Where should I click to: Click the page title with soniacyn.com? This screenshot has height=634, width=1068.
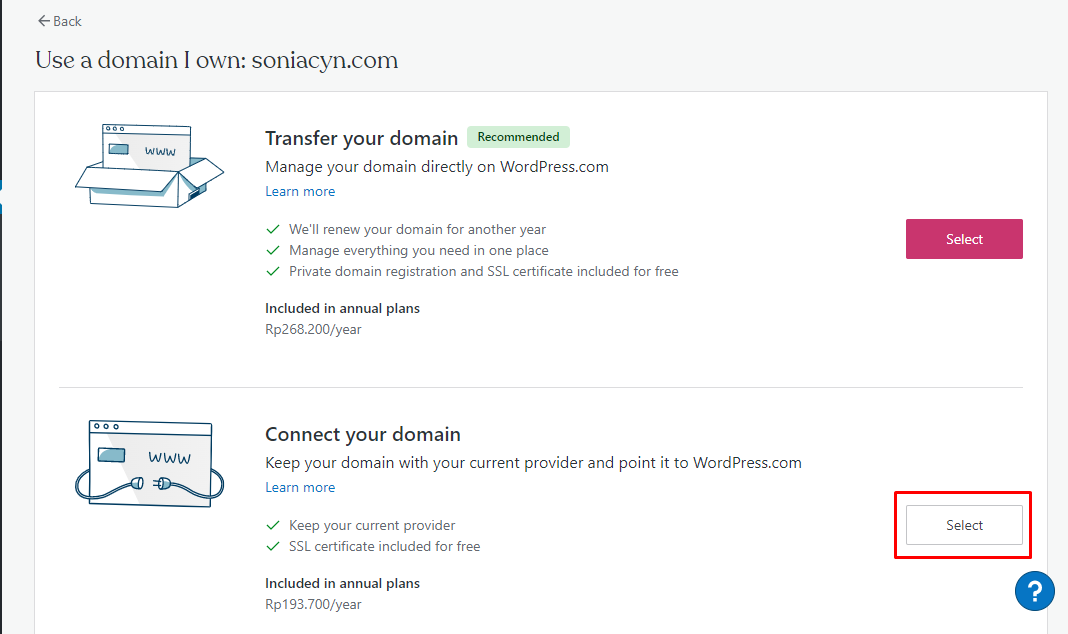(x=217, y=60)
